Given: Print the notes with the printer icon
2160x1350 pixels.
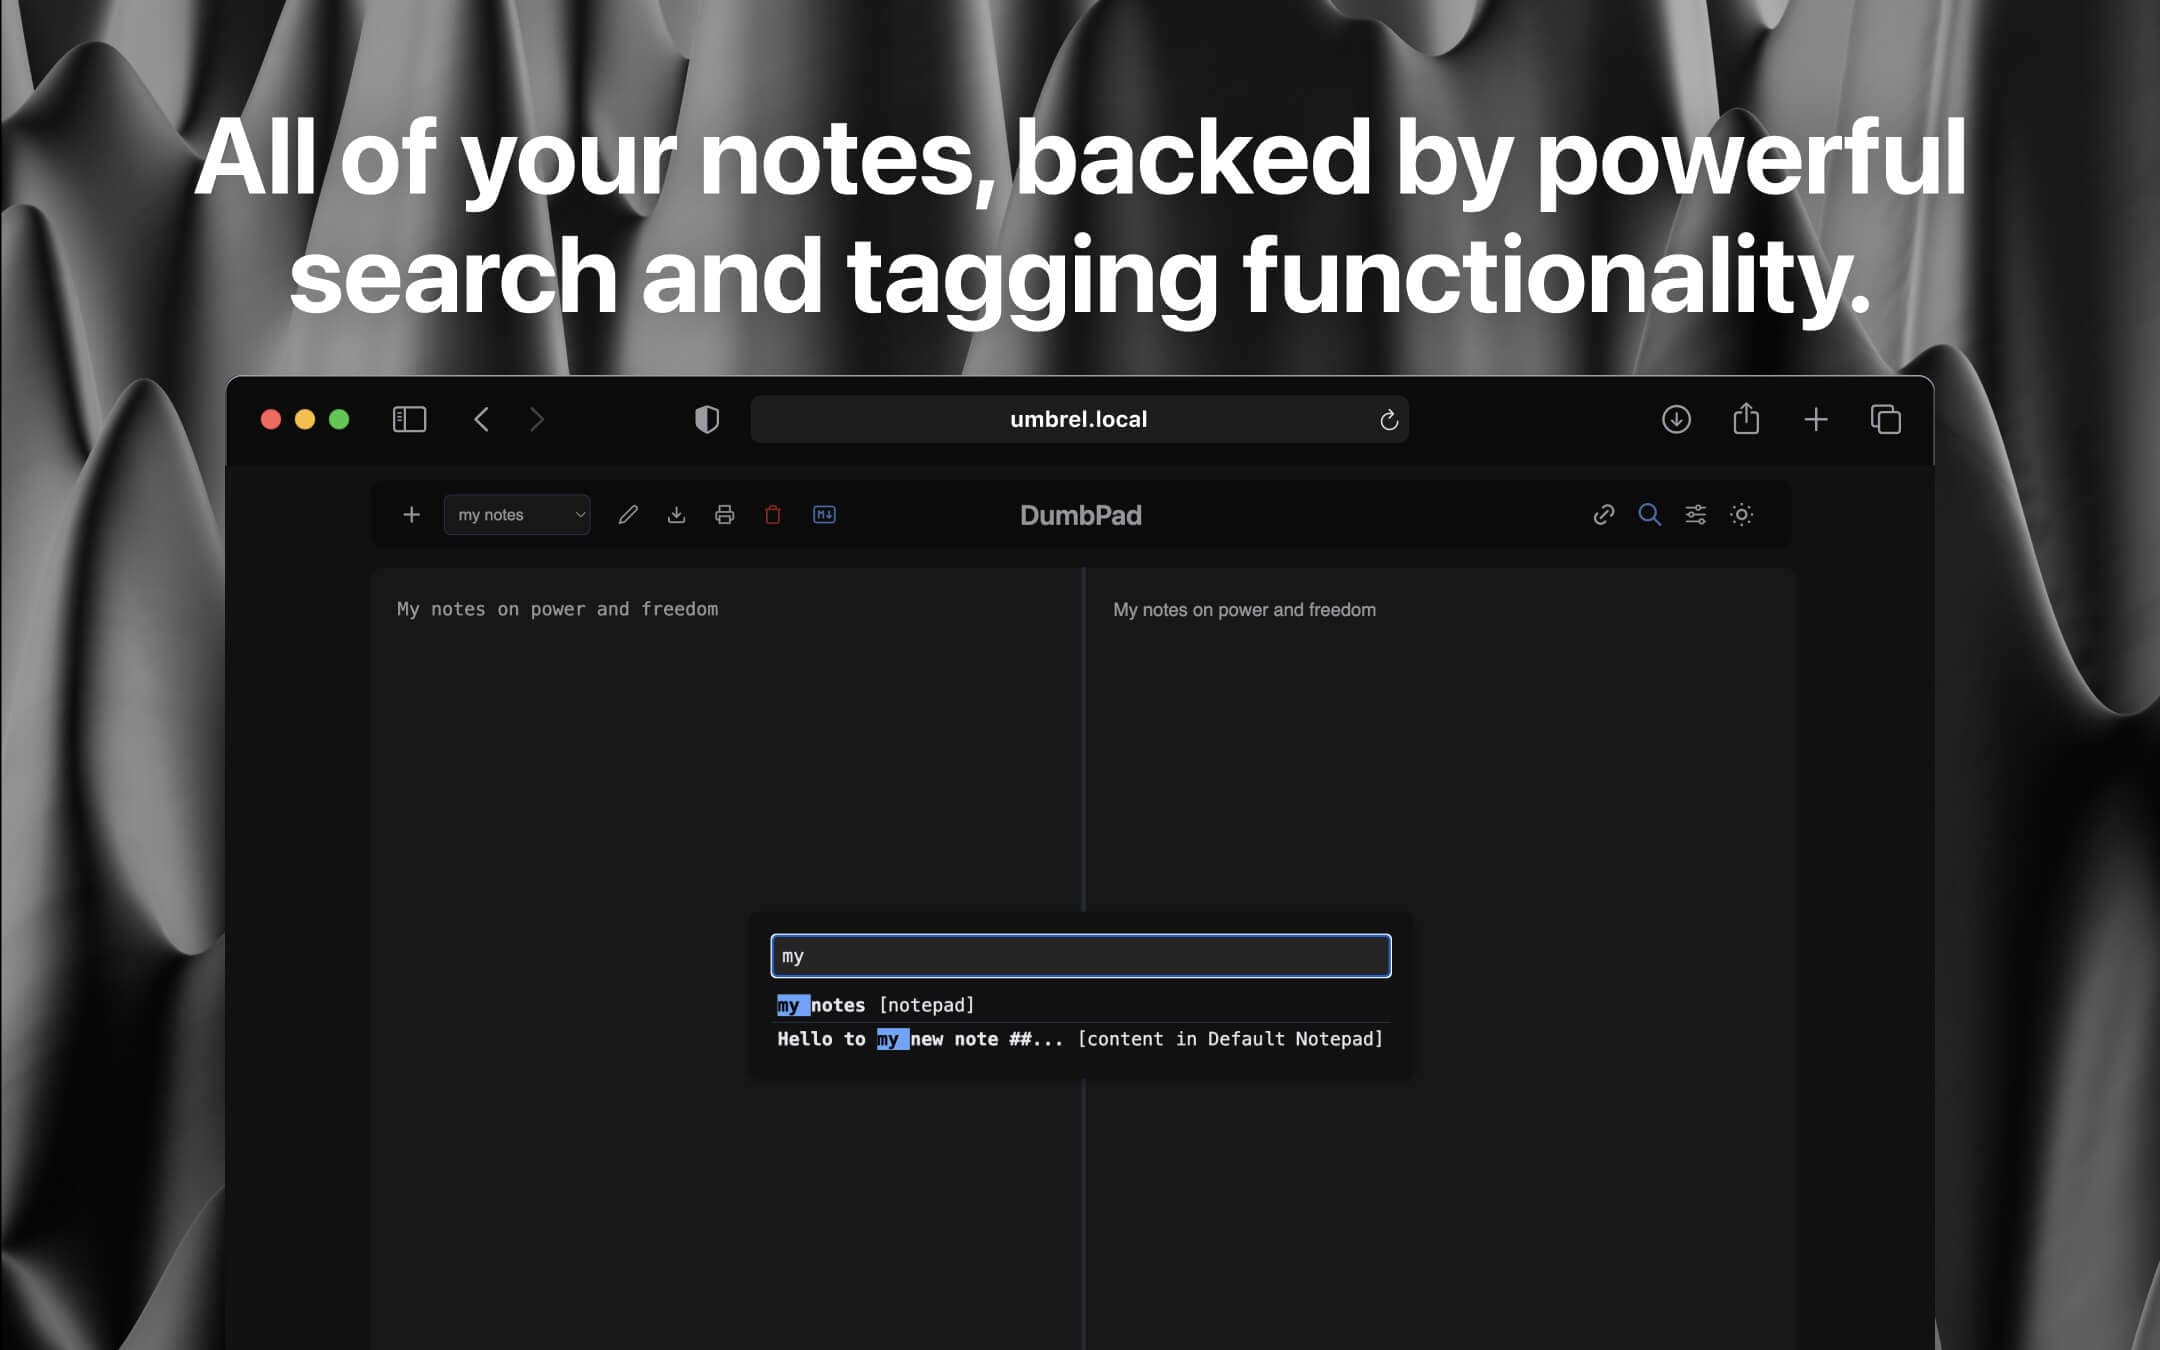Looking at the screenshot, I should (724, 514).
